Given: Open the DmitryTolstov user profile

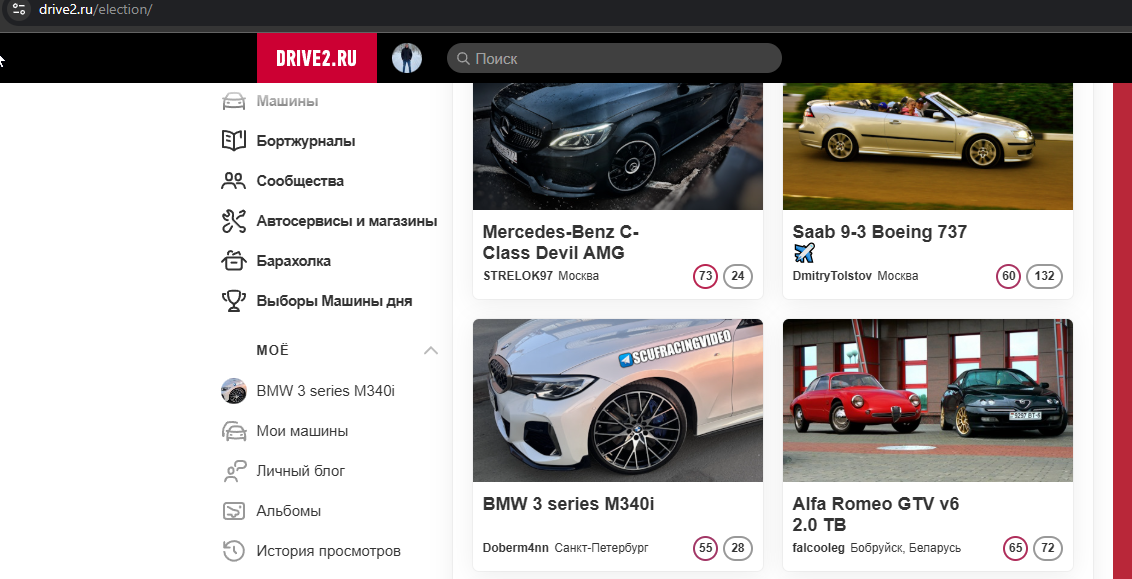Looking at the screenshot, I should pyautogui.click(x=832, y=276).
